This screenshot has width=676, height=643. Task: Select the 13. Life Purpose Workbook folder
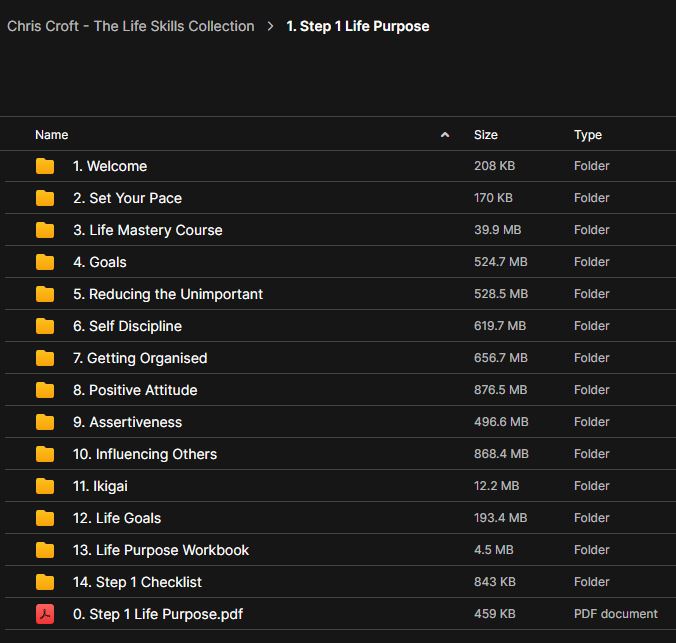click(x=161, y=550)
